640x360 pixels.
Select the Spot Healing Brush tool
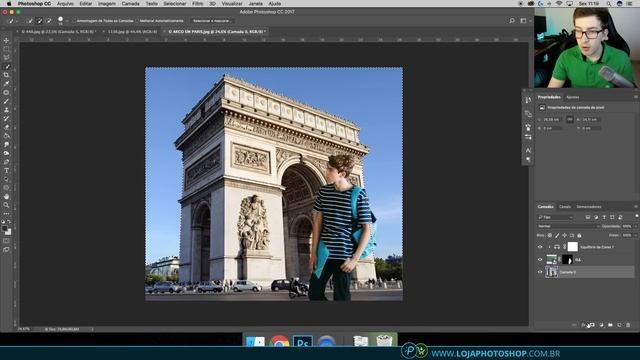pyautogui.click(x=6, y=93)
